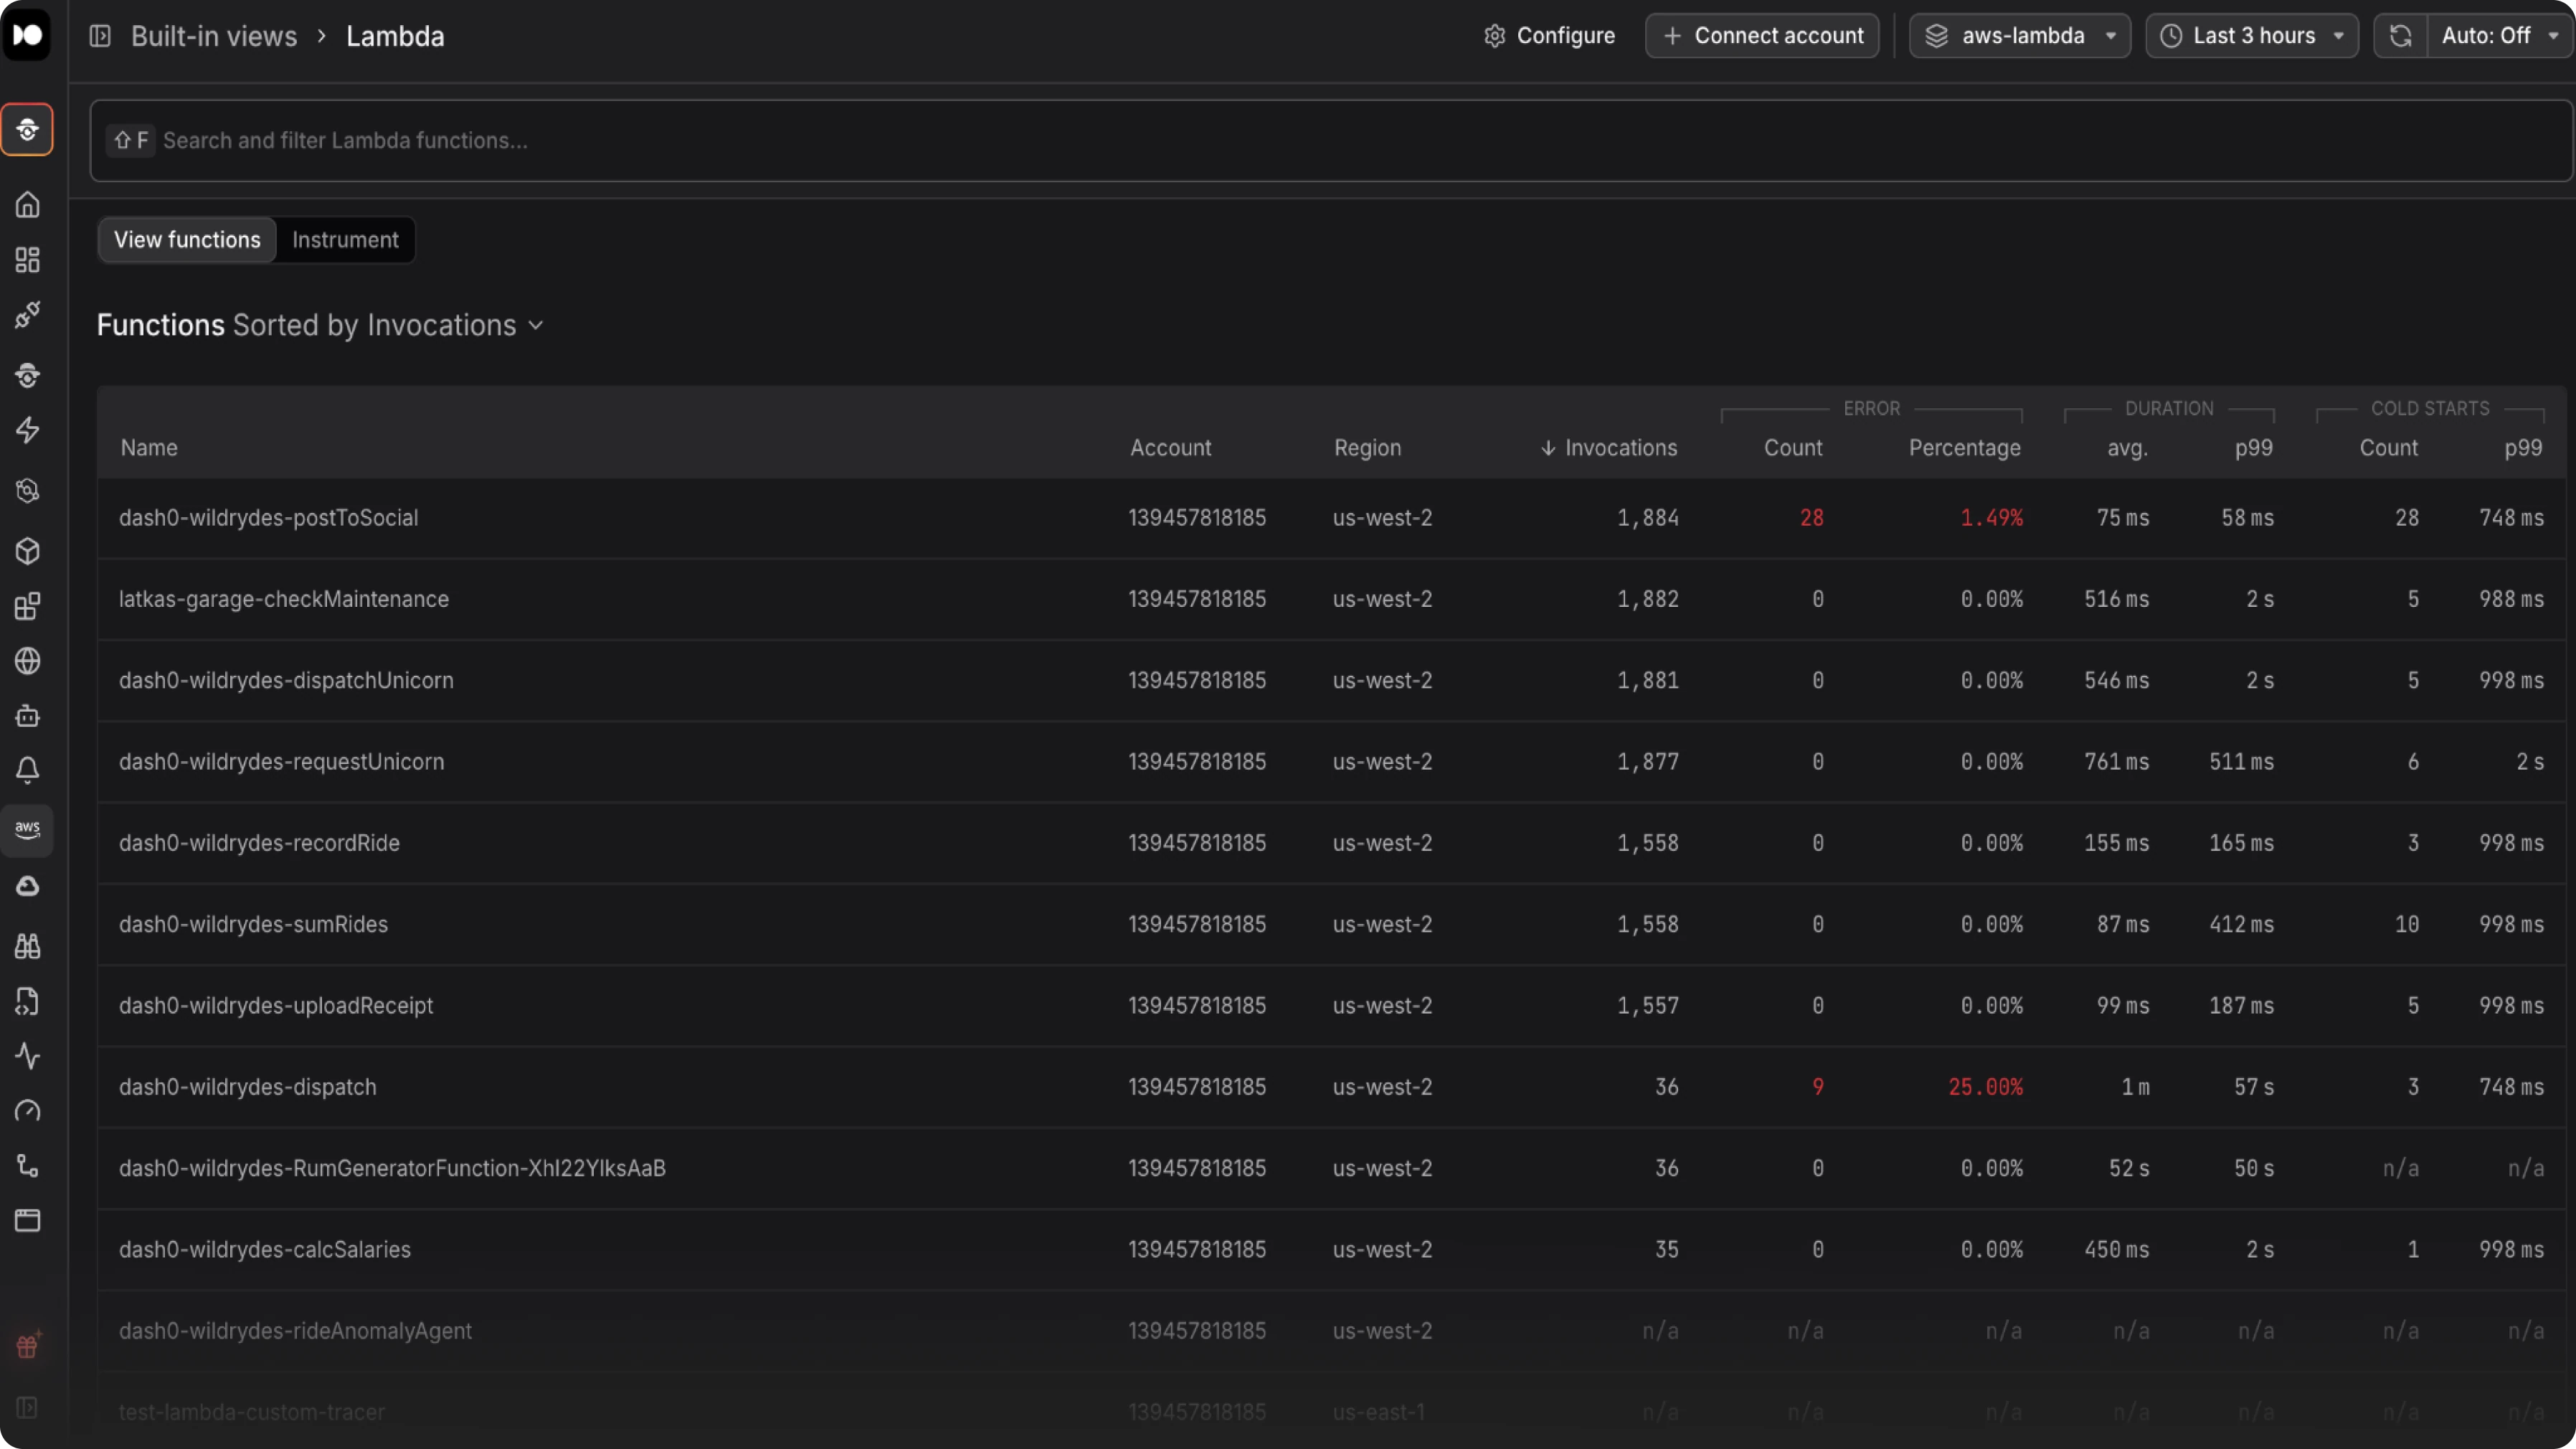Go to Home via the house icon

[x=27, y=205]
